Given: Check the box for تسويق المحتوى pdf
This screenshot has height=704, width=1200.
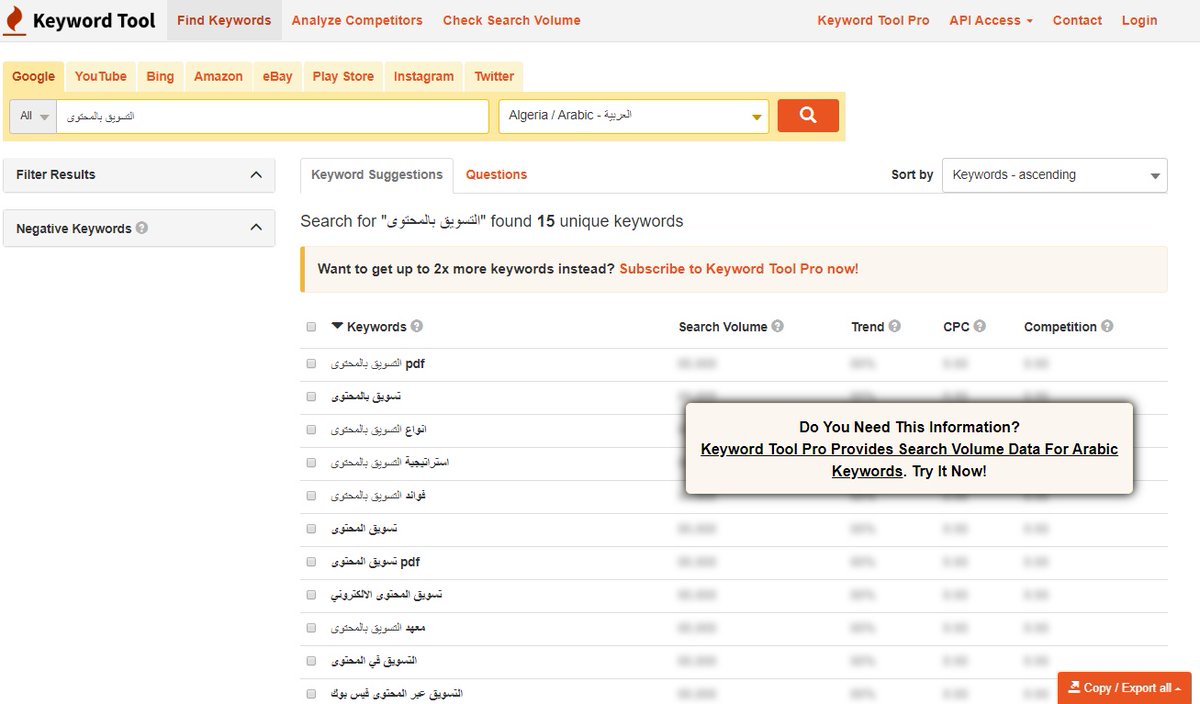Looking at the screenshot, I should (x=311, y=562).
